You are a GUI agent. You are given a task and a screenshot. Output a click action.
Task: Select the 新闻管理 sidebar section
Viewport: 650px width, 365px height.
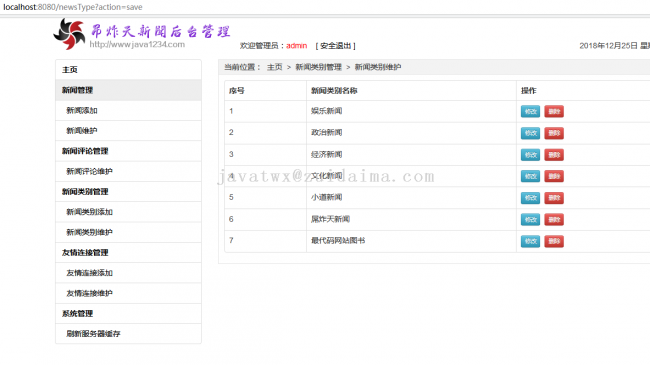click(x=129, y=90)
